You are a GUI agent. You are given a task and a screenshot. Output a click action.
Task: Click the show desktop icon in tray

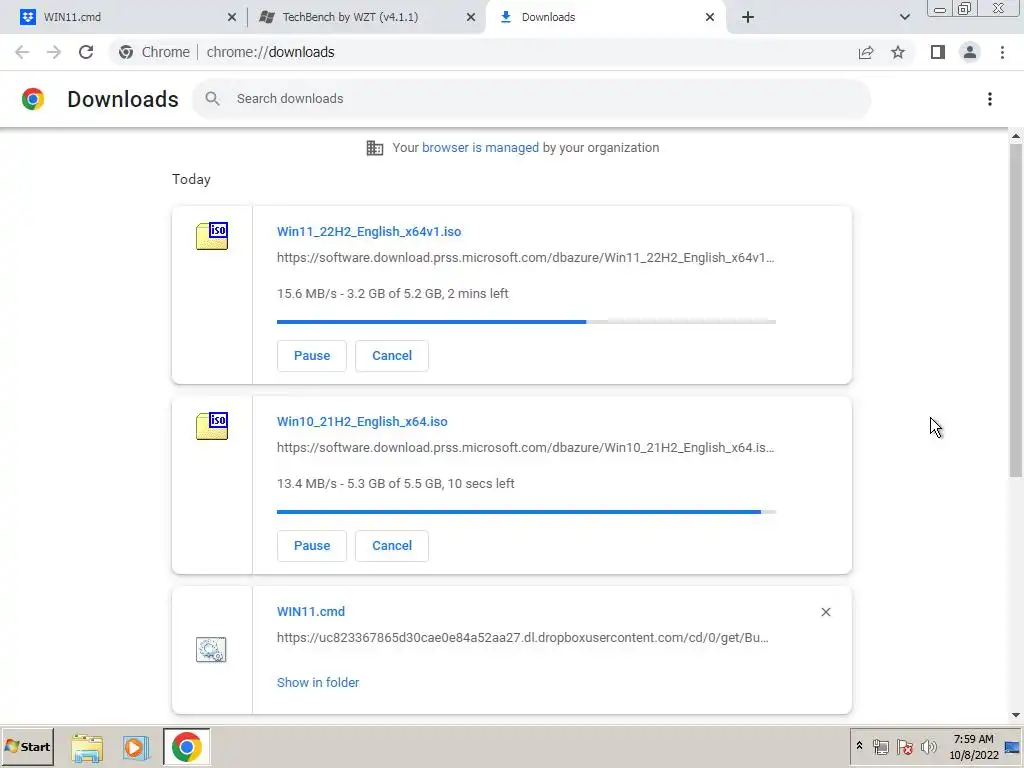1012,747
